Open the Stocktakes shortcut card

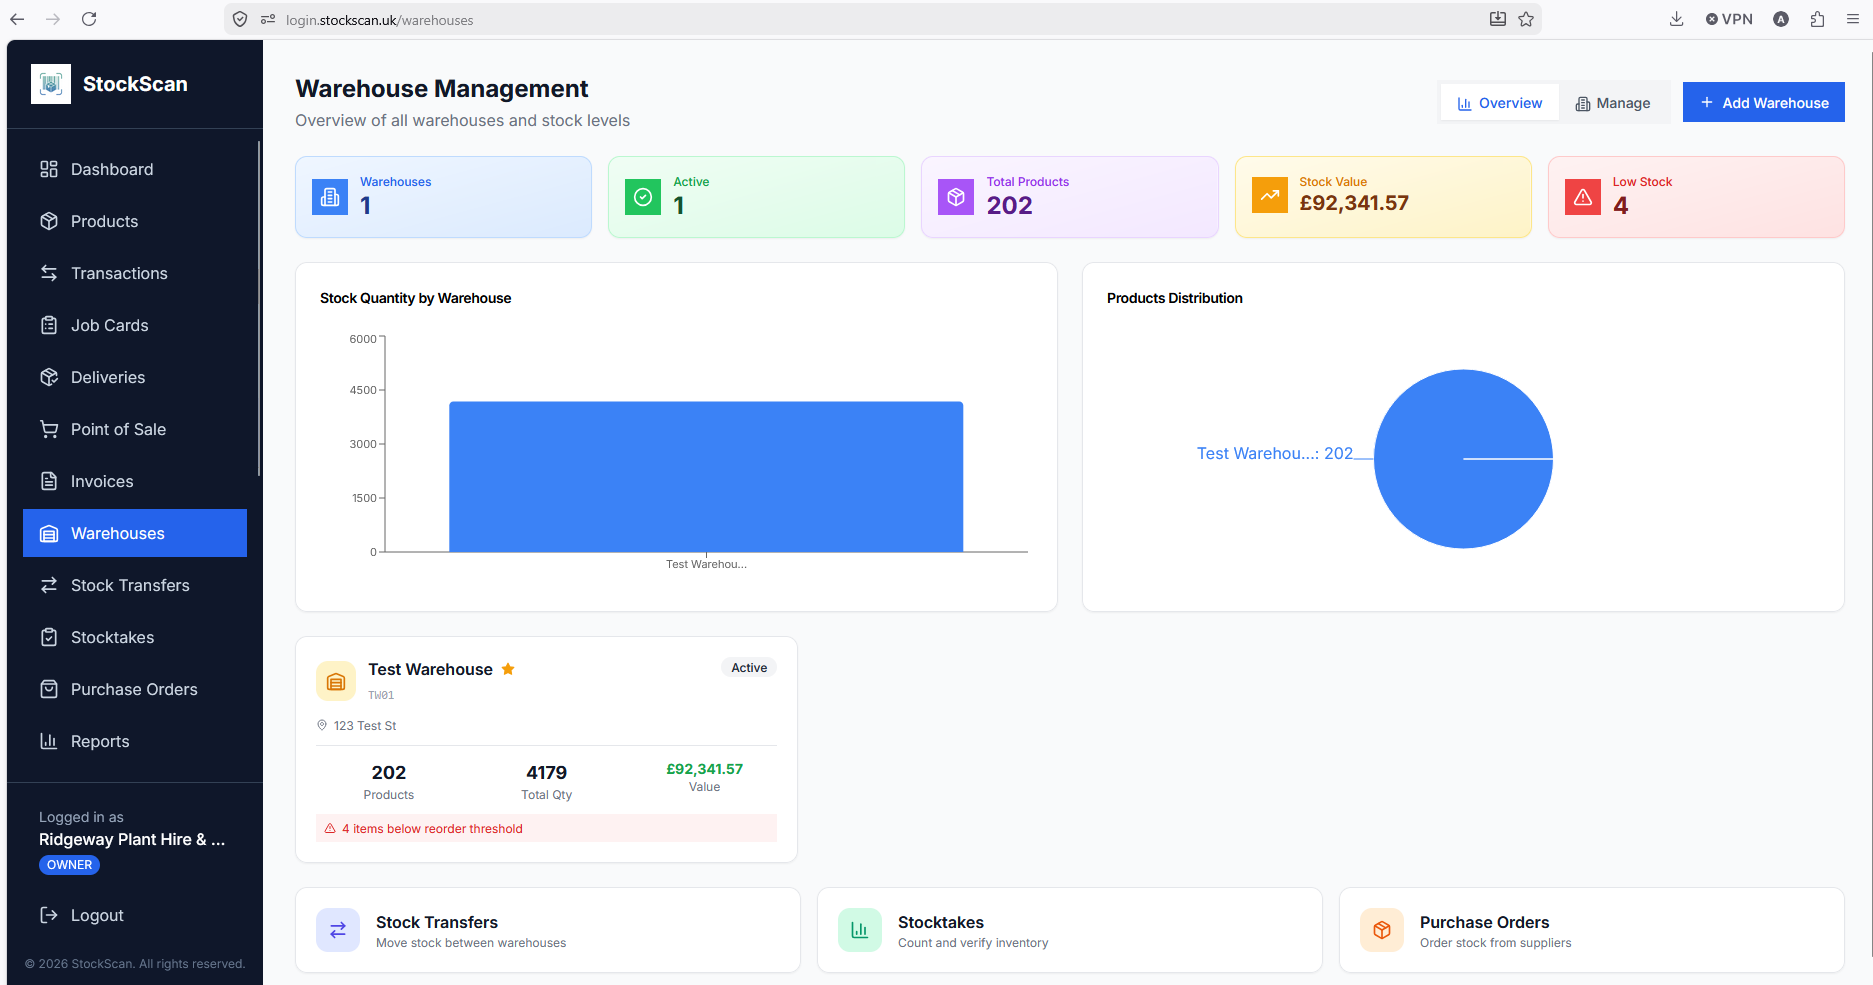click(1070, 930)
